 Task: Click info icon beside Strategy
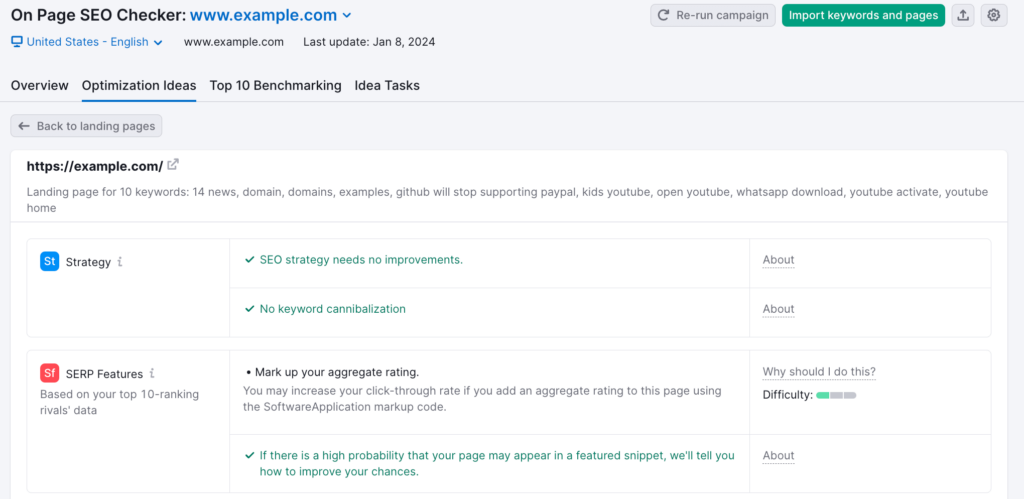click(120, 262)
